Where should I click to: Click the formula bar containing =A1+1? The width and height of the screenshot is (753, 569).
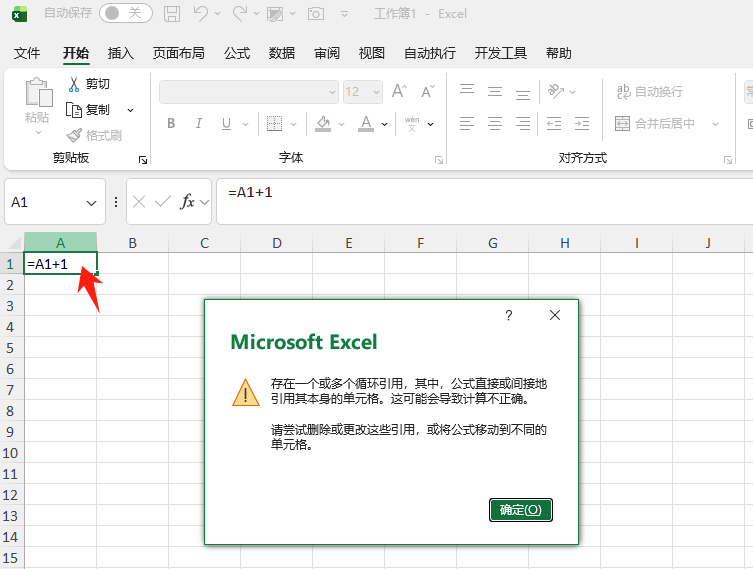click(x=485, y=202)
